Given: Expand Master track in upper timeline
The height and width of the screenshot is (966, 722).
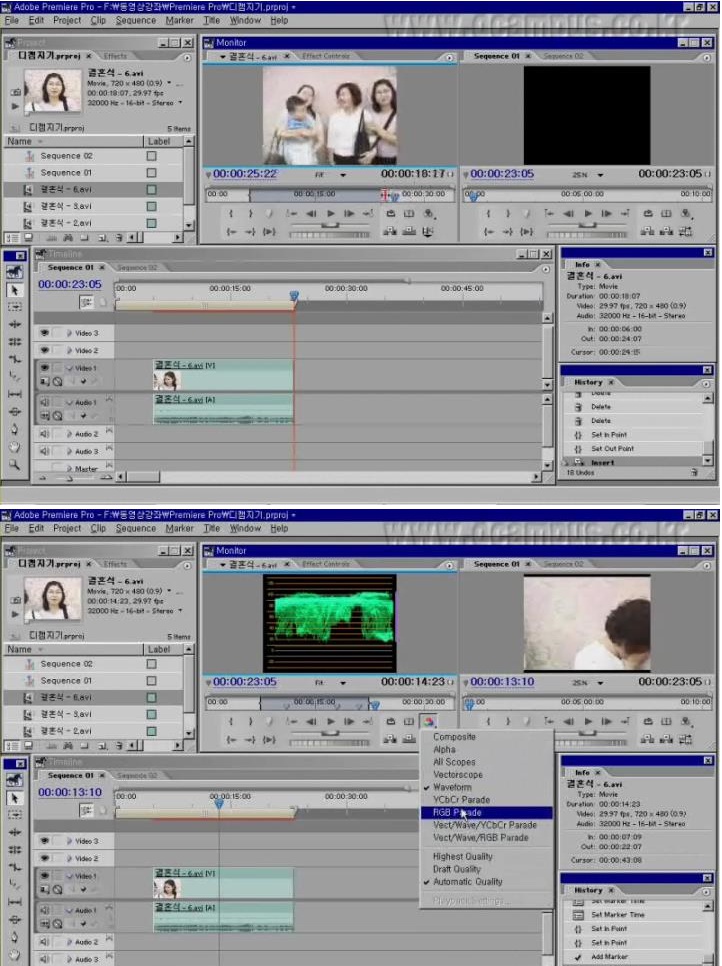Looking at the screenshot, I should click(70, 469).
